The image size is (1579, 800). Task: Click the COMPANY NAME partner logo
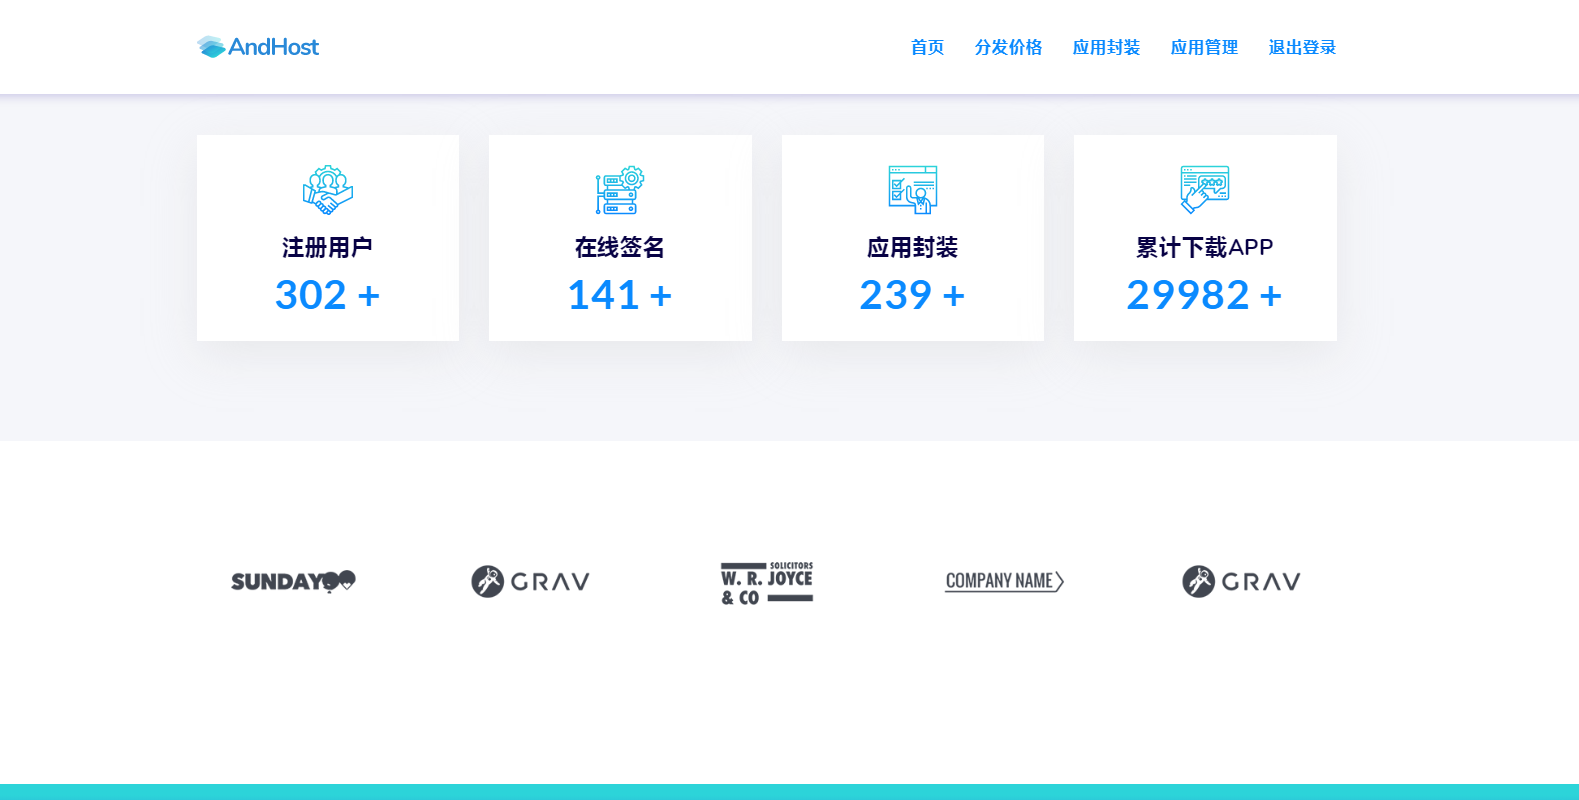1004,581
